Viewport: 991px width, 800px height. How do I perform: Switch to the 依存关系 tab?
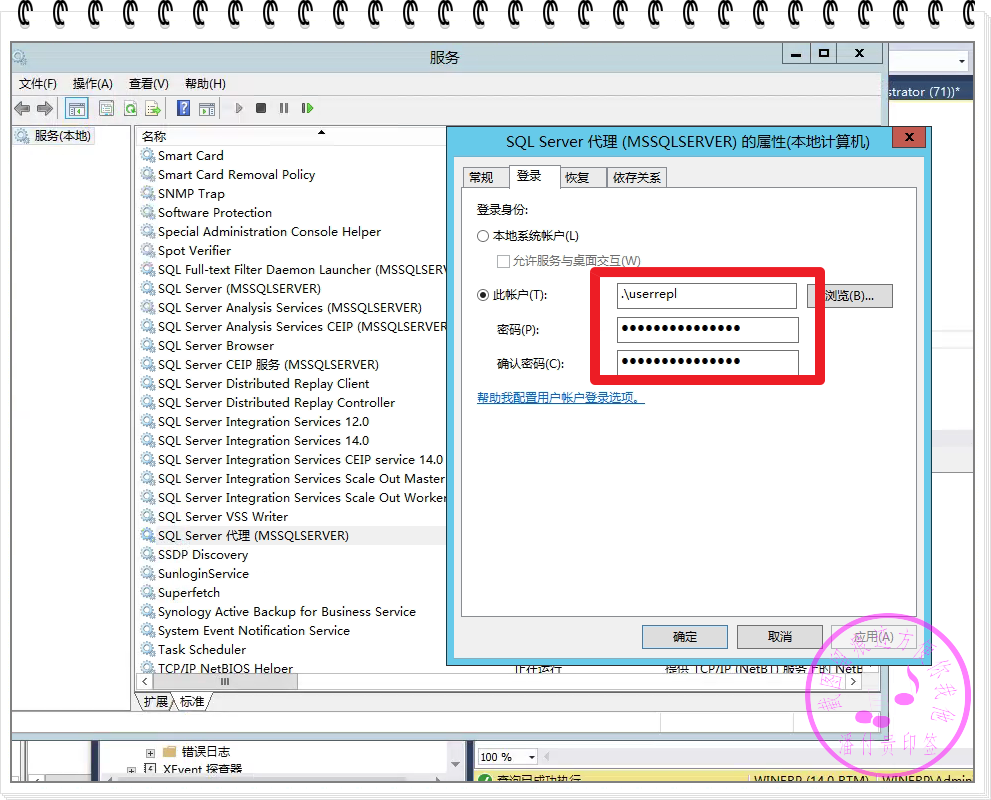[636, 178]
